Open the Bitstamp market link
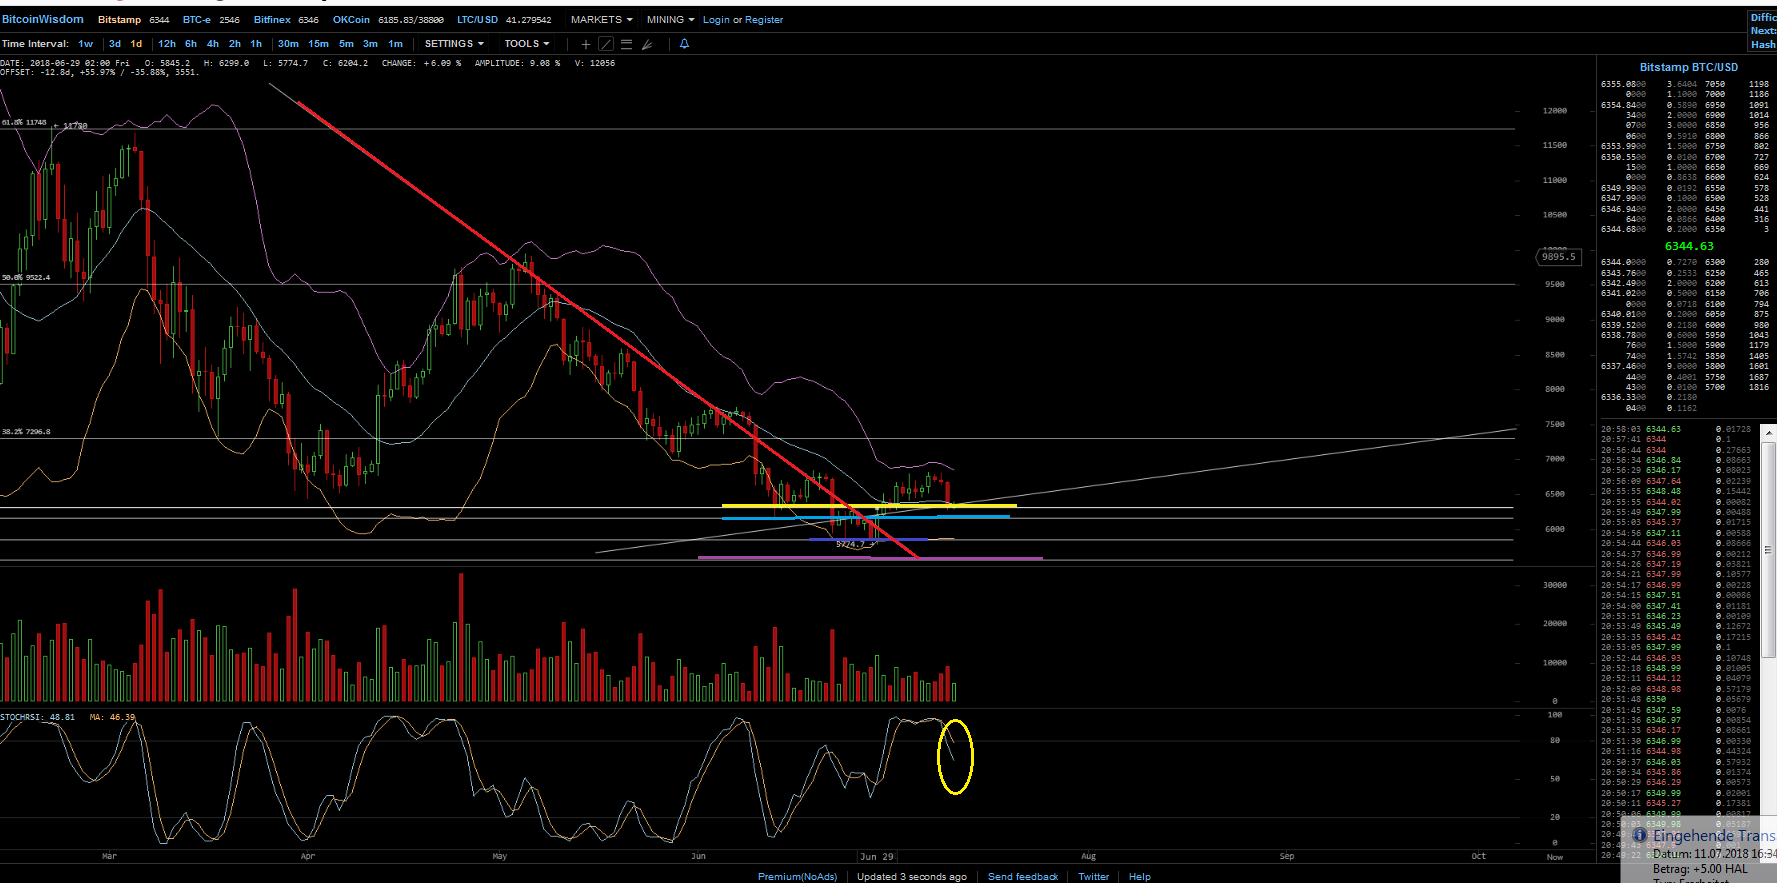Image resolution: width=1777 pixels, height=883 pixels. 119,20
